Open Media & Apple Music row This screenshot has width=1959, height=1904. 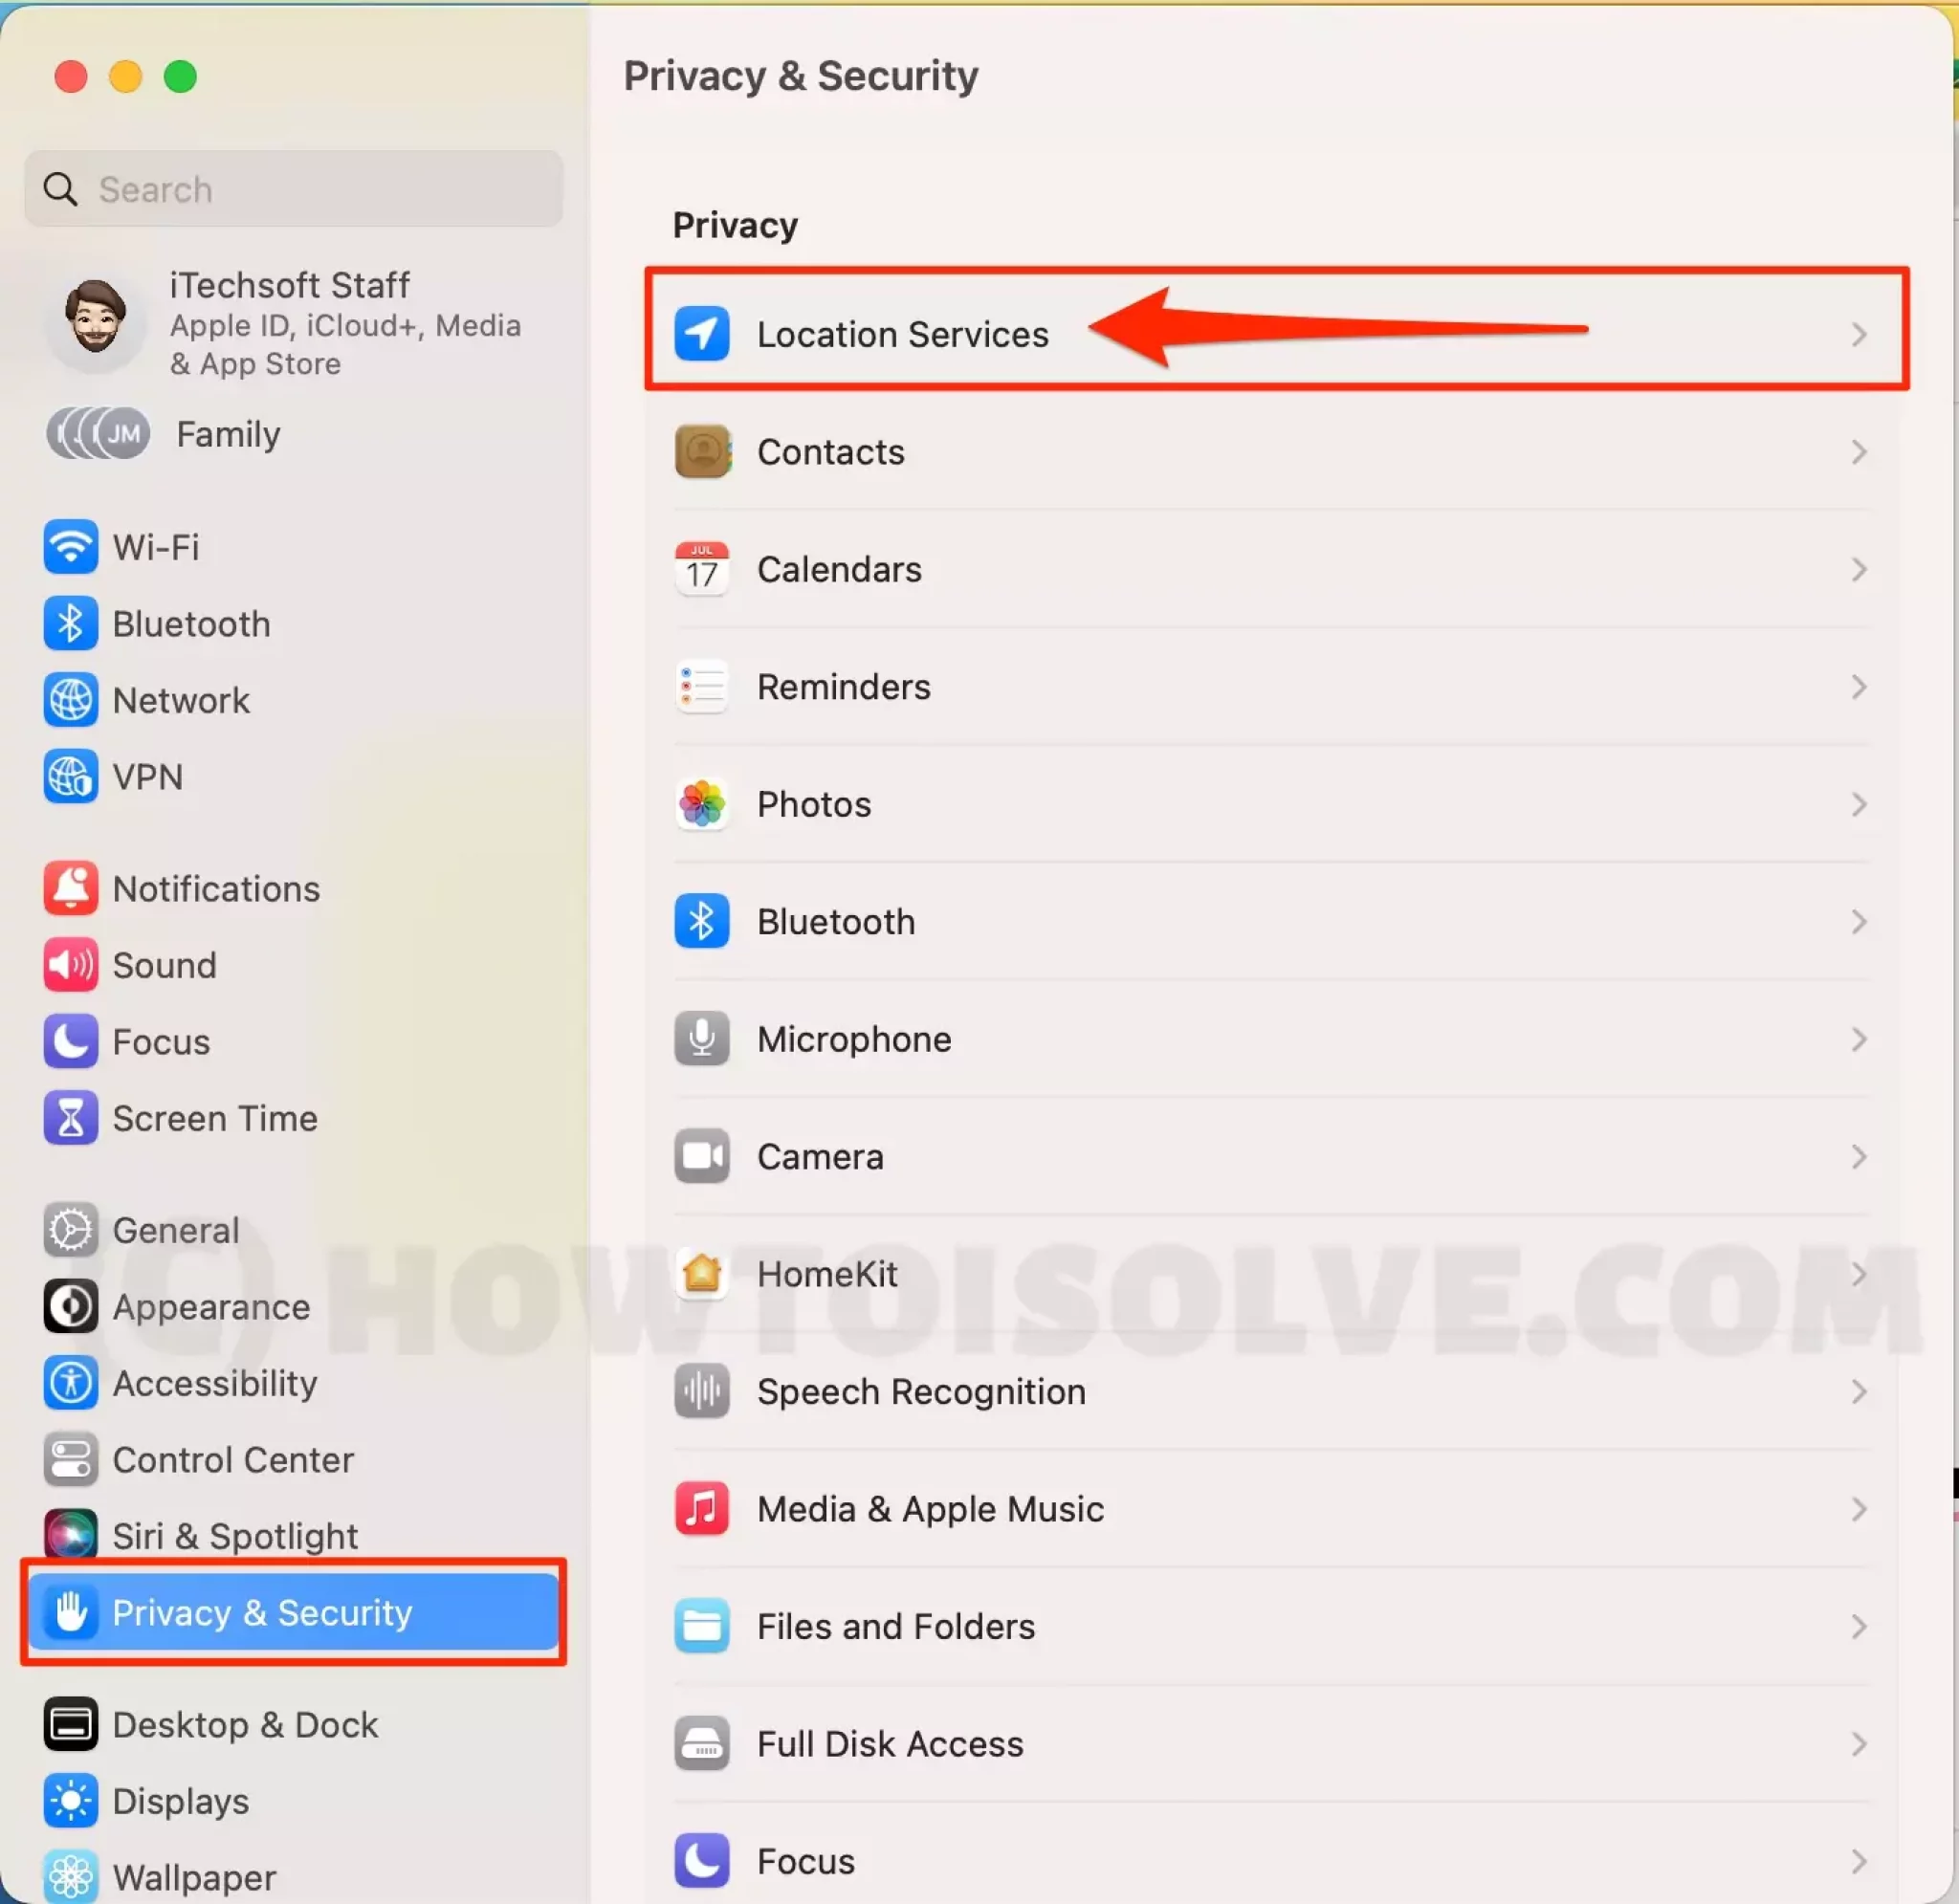pyautogui.click(x=1272, y=1508)
